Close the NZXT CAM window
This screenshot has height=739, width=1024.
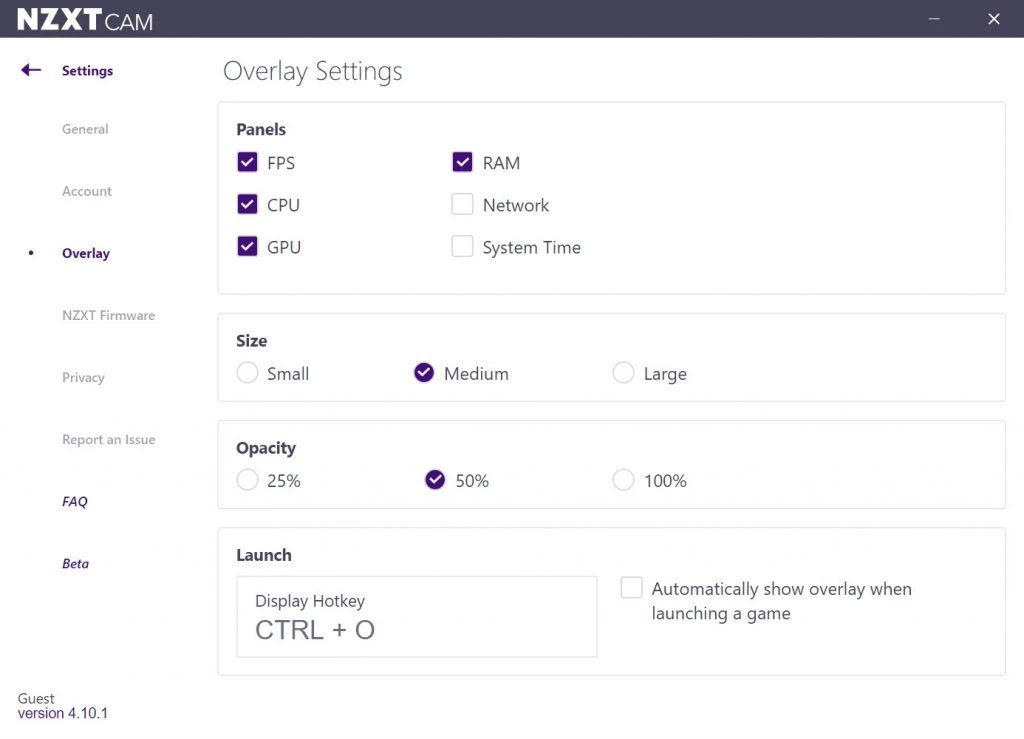[x=993, y=19]
